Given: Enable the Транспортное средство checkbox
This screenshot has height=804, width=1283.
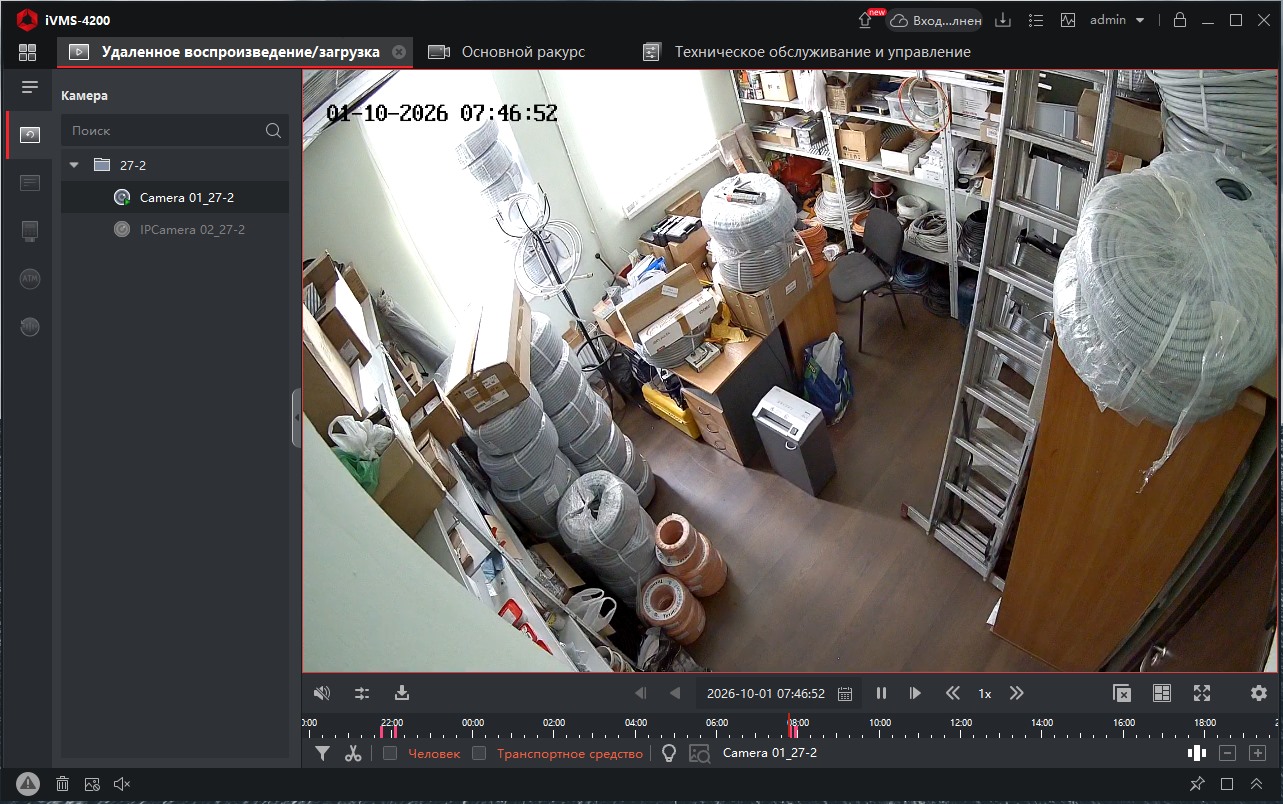Looking at the screenshot, I should coord(479,753).
